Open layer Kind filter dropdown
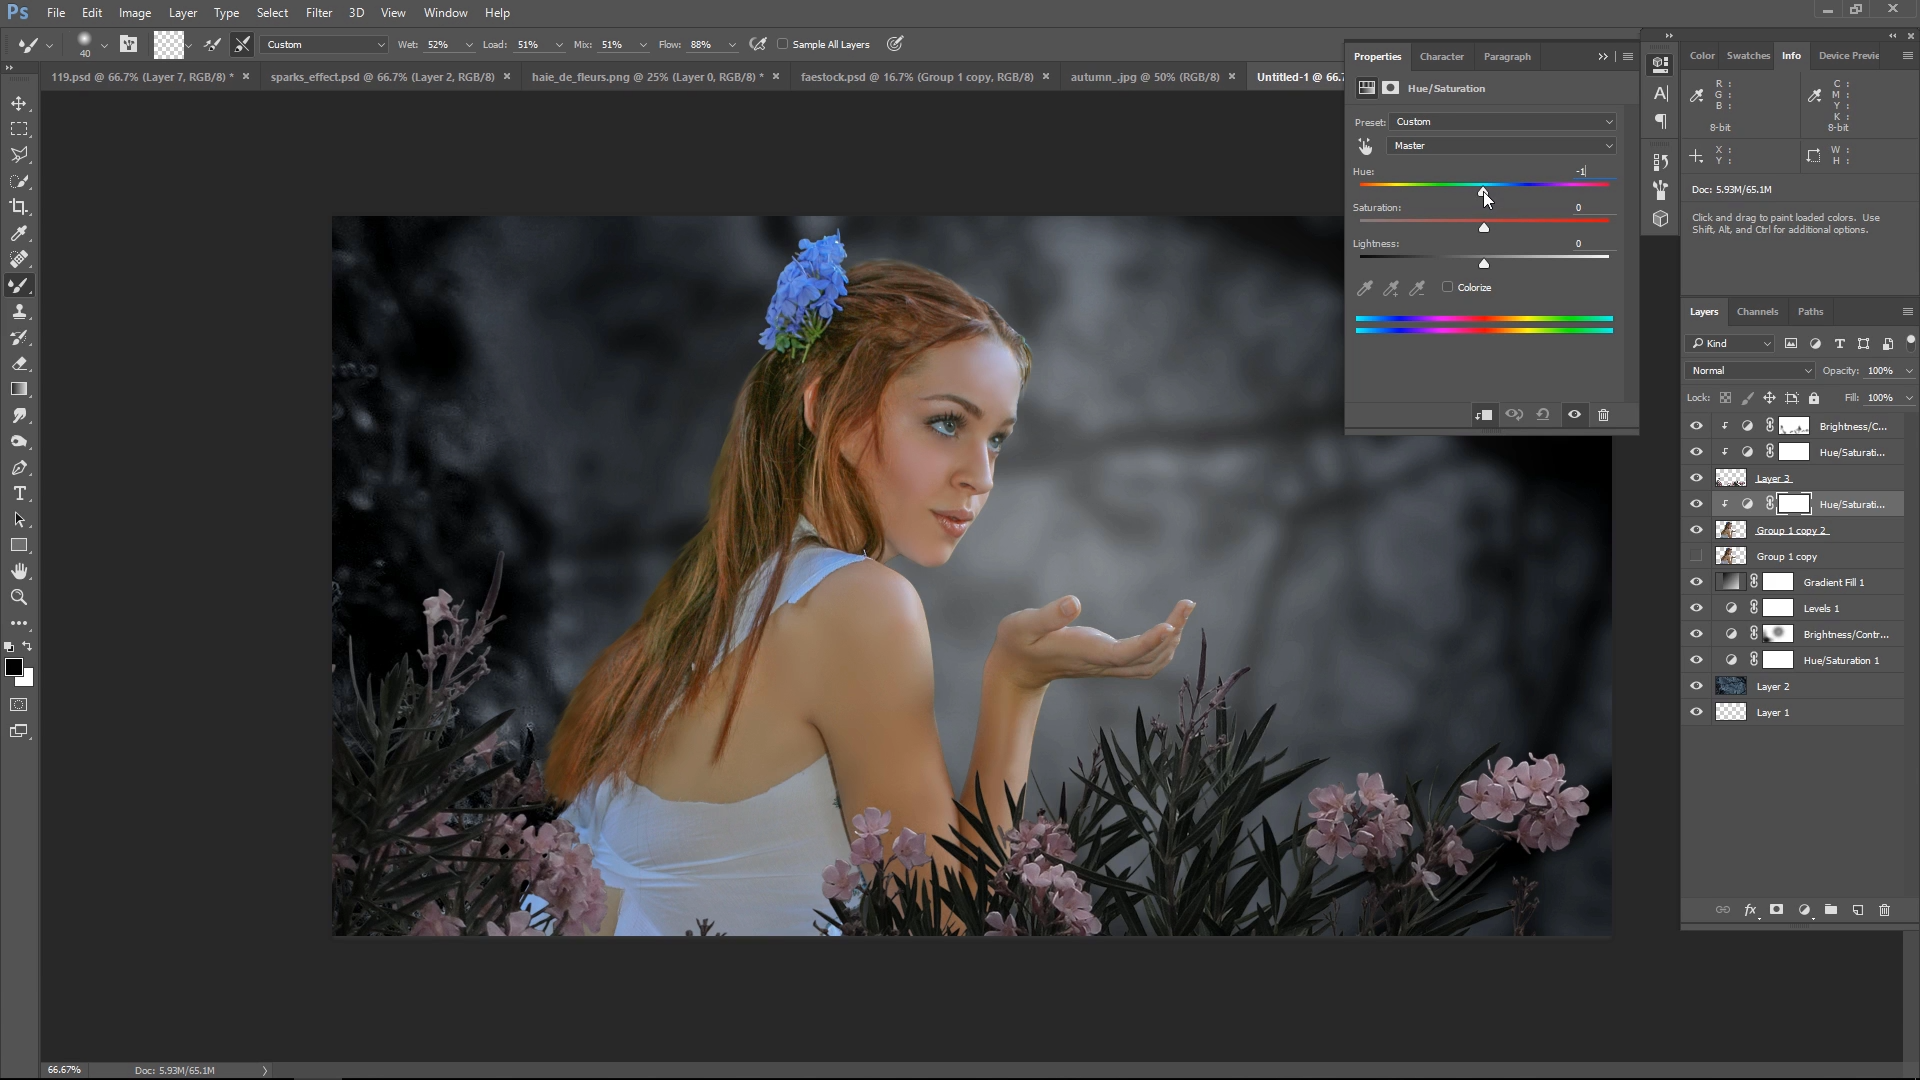The width and height of the screenshot is (1920, 1080). [x=1730, y=344]
